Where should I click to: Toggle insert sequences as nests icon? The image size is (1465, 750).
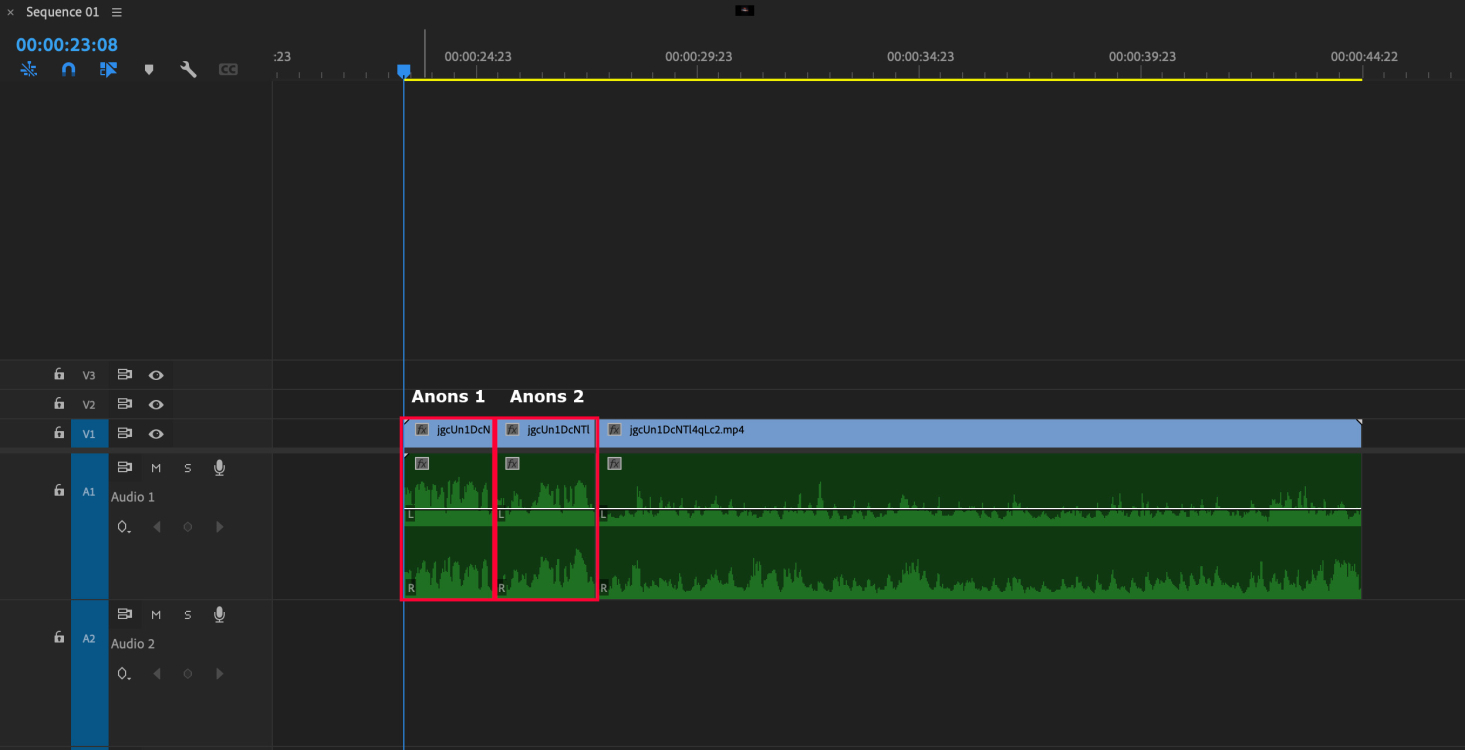tap(28, 70)
